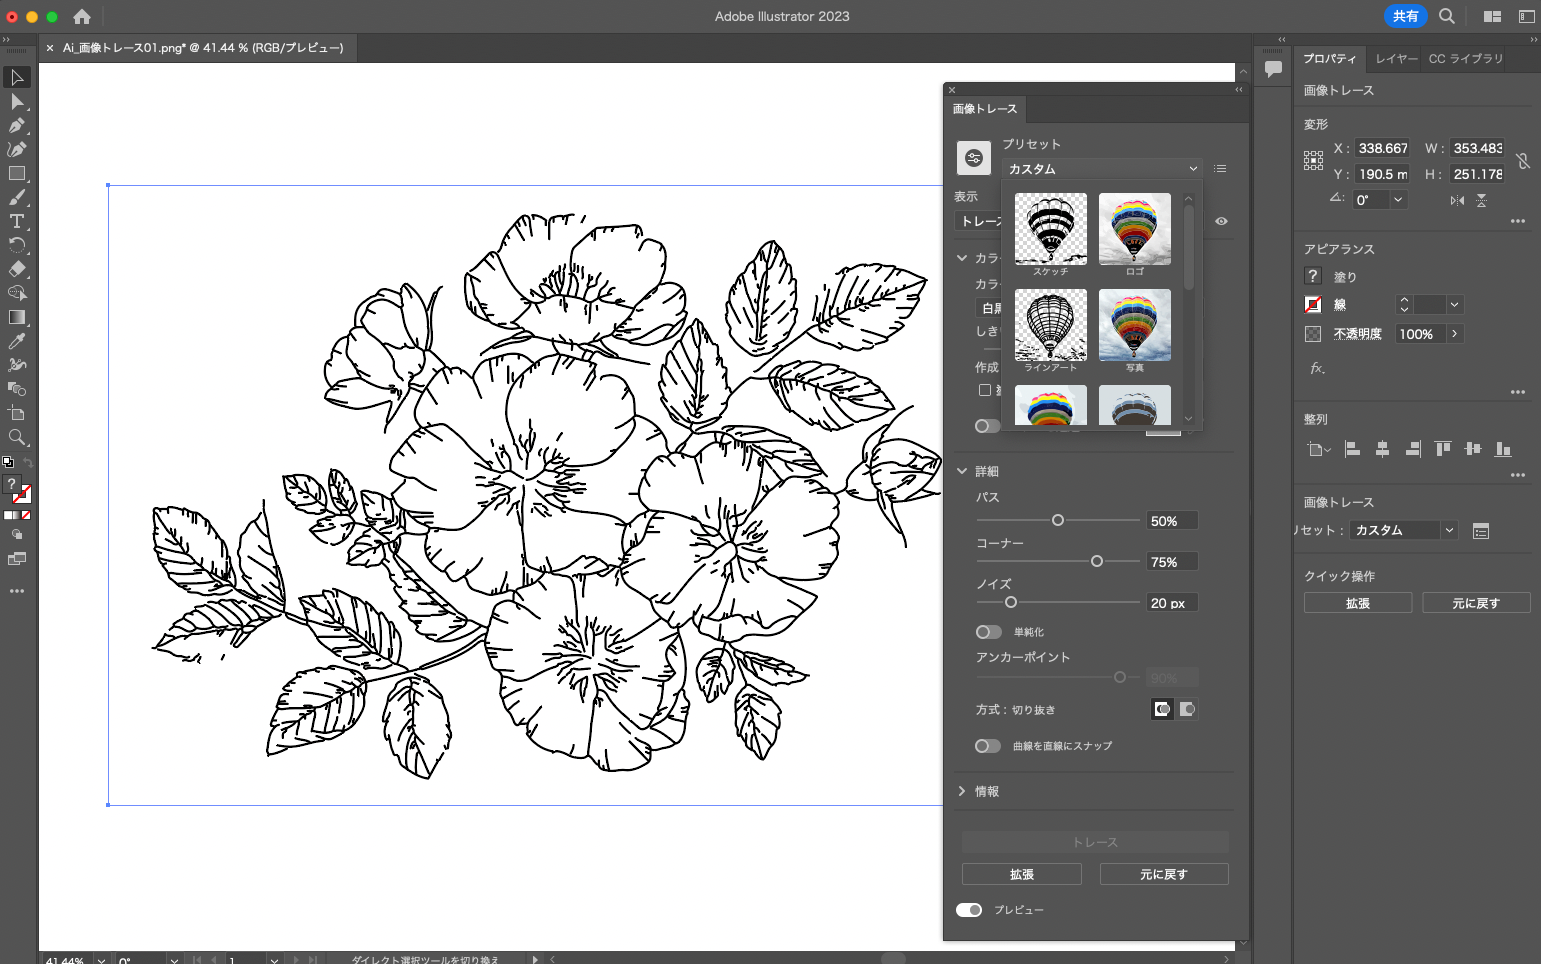Open the プリセット カスタム dropdown
This screenshot has width=1541, height=964.
click(1101, 169)
